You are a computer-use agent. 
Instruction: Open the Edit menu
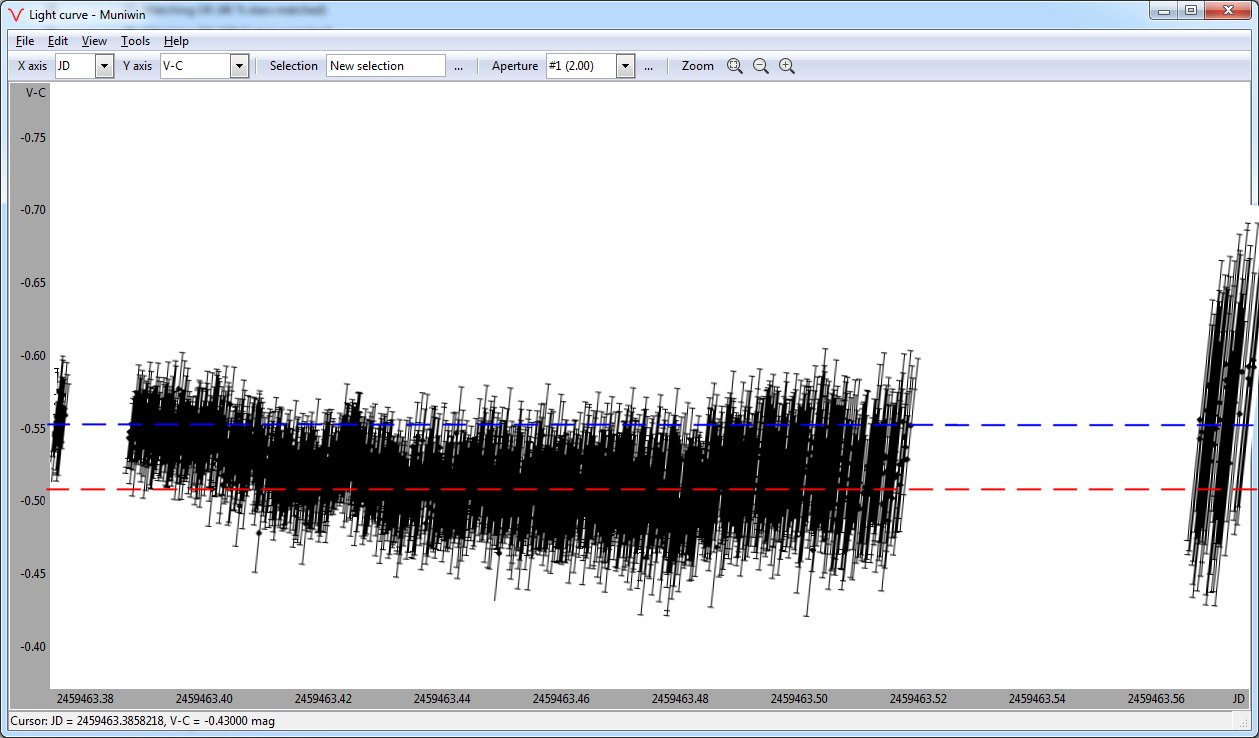point(58,41)
